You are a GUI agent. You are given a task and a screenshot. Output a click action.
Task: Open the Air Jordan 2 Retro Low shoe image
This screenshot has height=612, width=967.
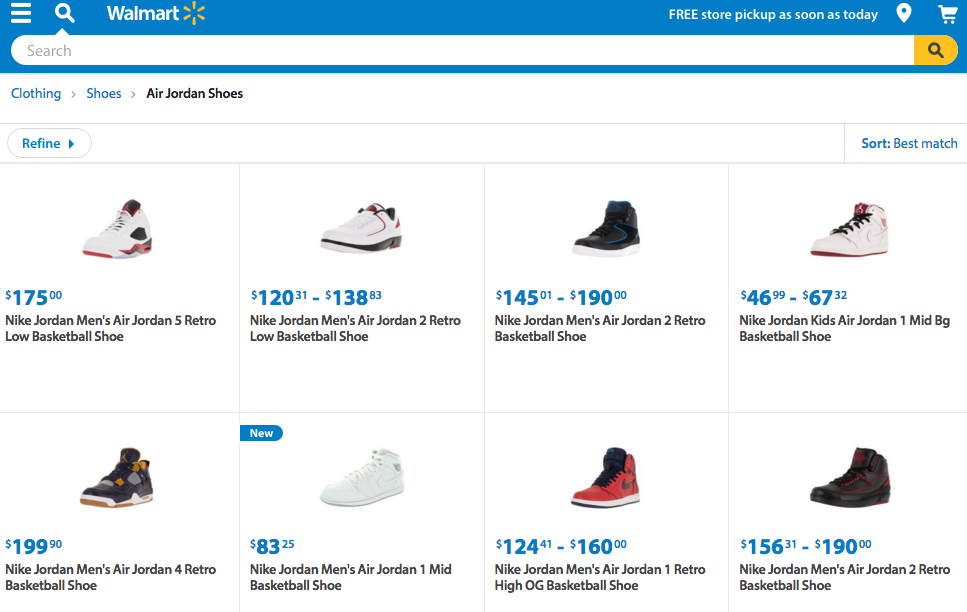click(x=361, y=229)
